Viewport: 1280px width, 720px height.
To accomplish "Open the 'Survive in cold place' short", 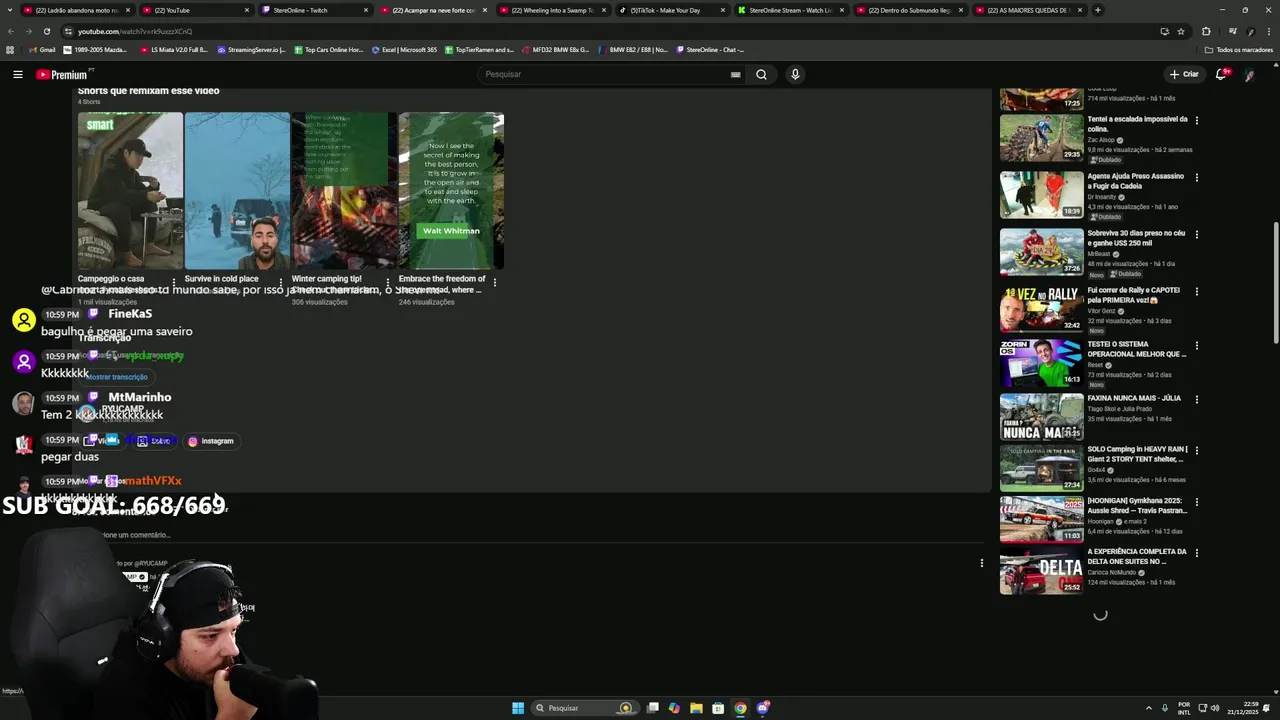I will pyautogui.click(x=237, y=190).
